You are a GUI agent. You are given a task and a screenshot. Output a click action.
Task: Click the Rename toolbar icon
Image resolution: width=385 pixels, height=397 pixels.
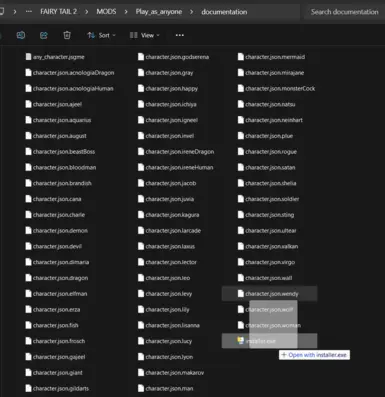tap(21, 35)
